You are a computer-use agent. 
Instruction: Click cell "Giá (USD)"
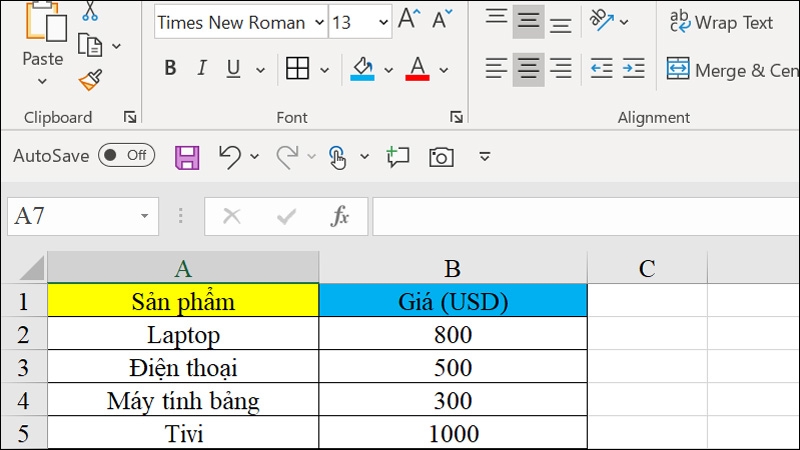[453, 301]
